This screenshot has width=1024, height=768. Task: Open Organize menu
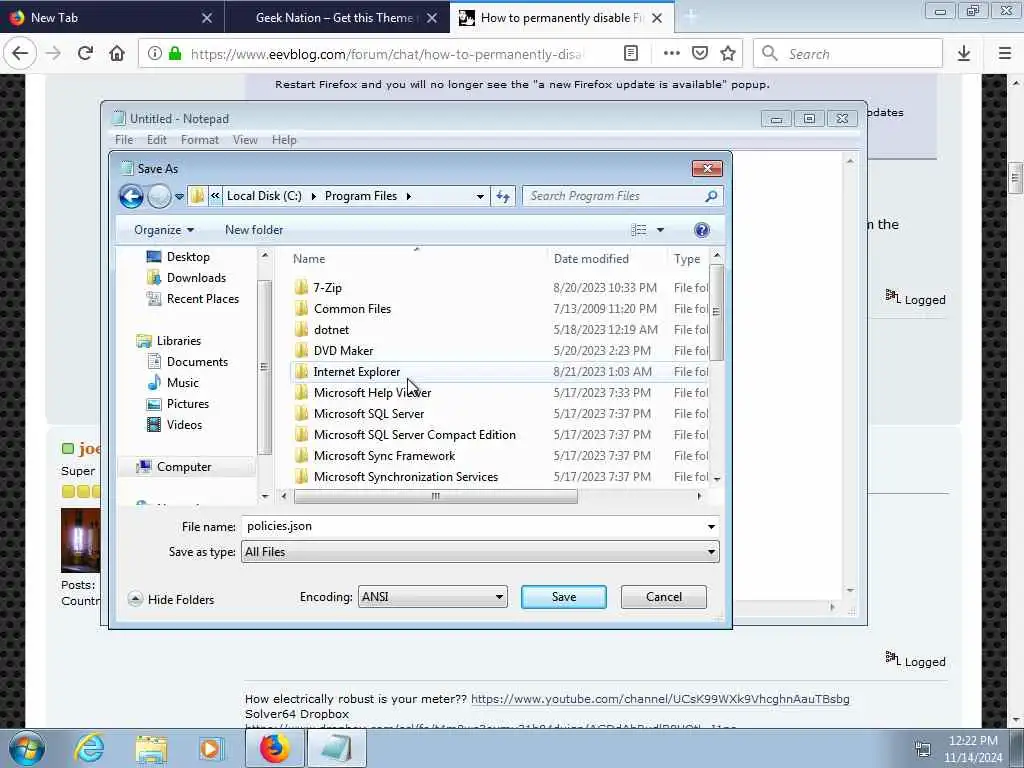[163, 230]
